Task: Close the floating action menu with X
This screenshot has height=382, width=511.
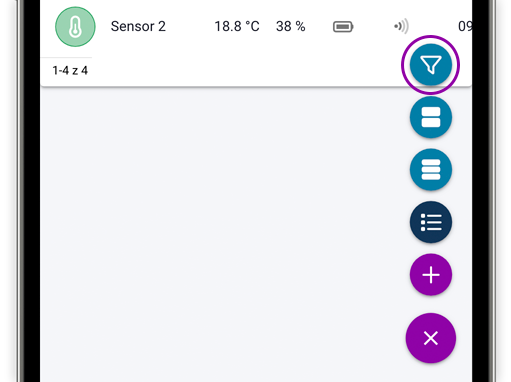Action: (431, 338)
